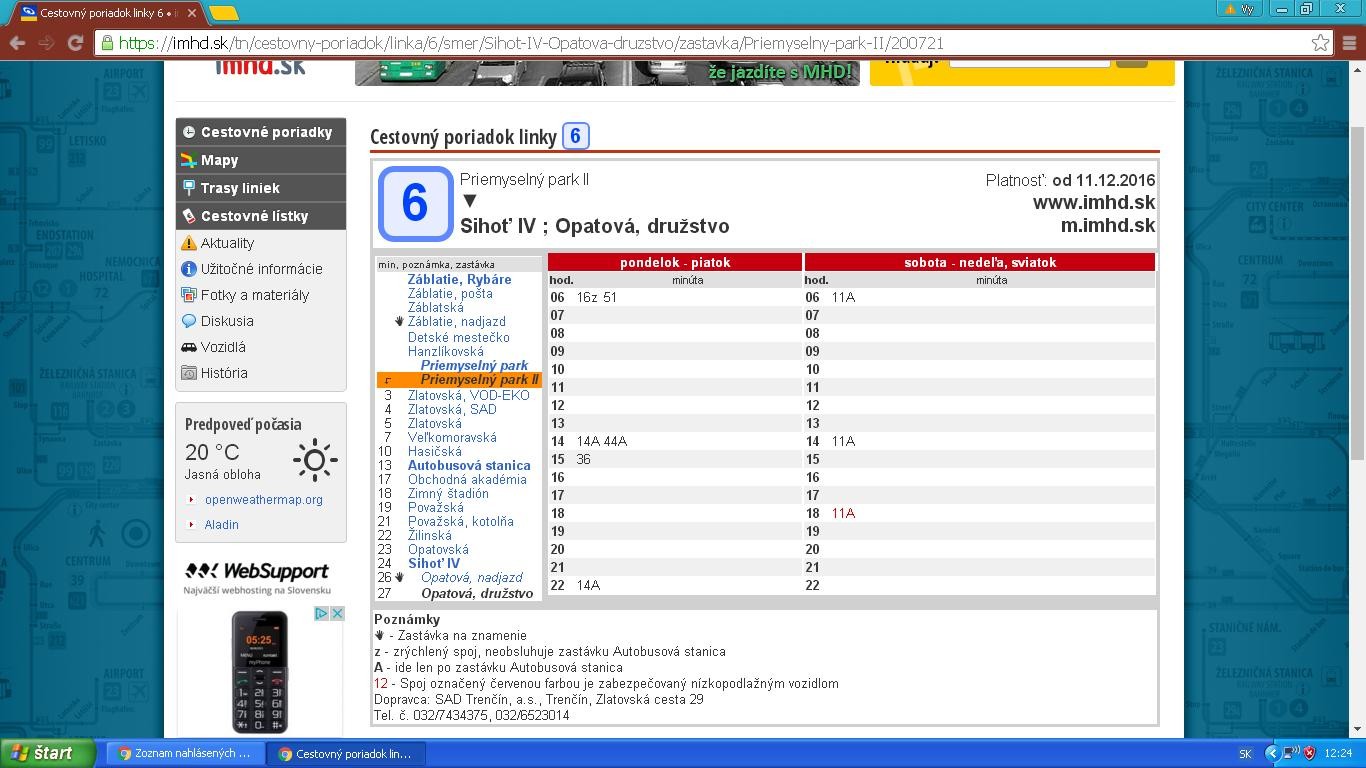Screen dimensions: 1366x768
Task: Open Cestovné lístky menu section
Action: [x=254, y=216]
